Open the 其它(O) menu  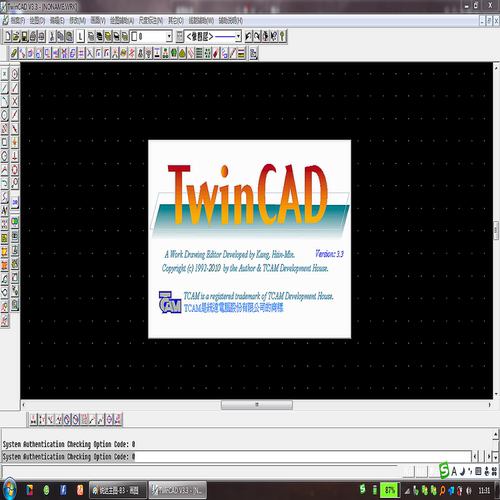(x=176, y=21)
